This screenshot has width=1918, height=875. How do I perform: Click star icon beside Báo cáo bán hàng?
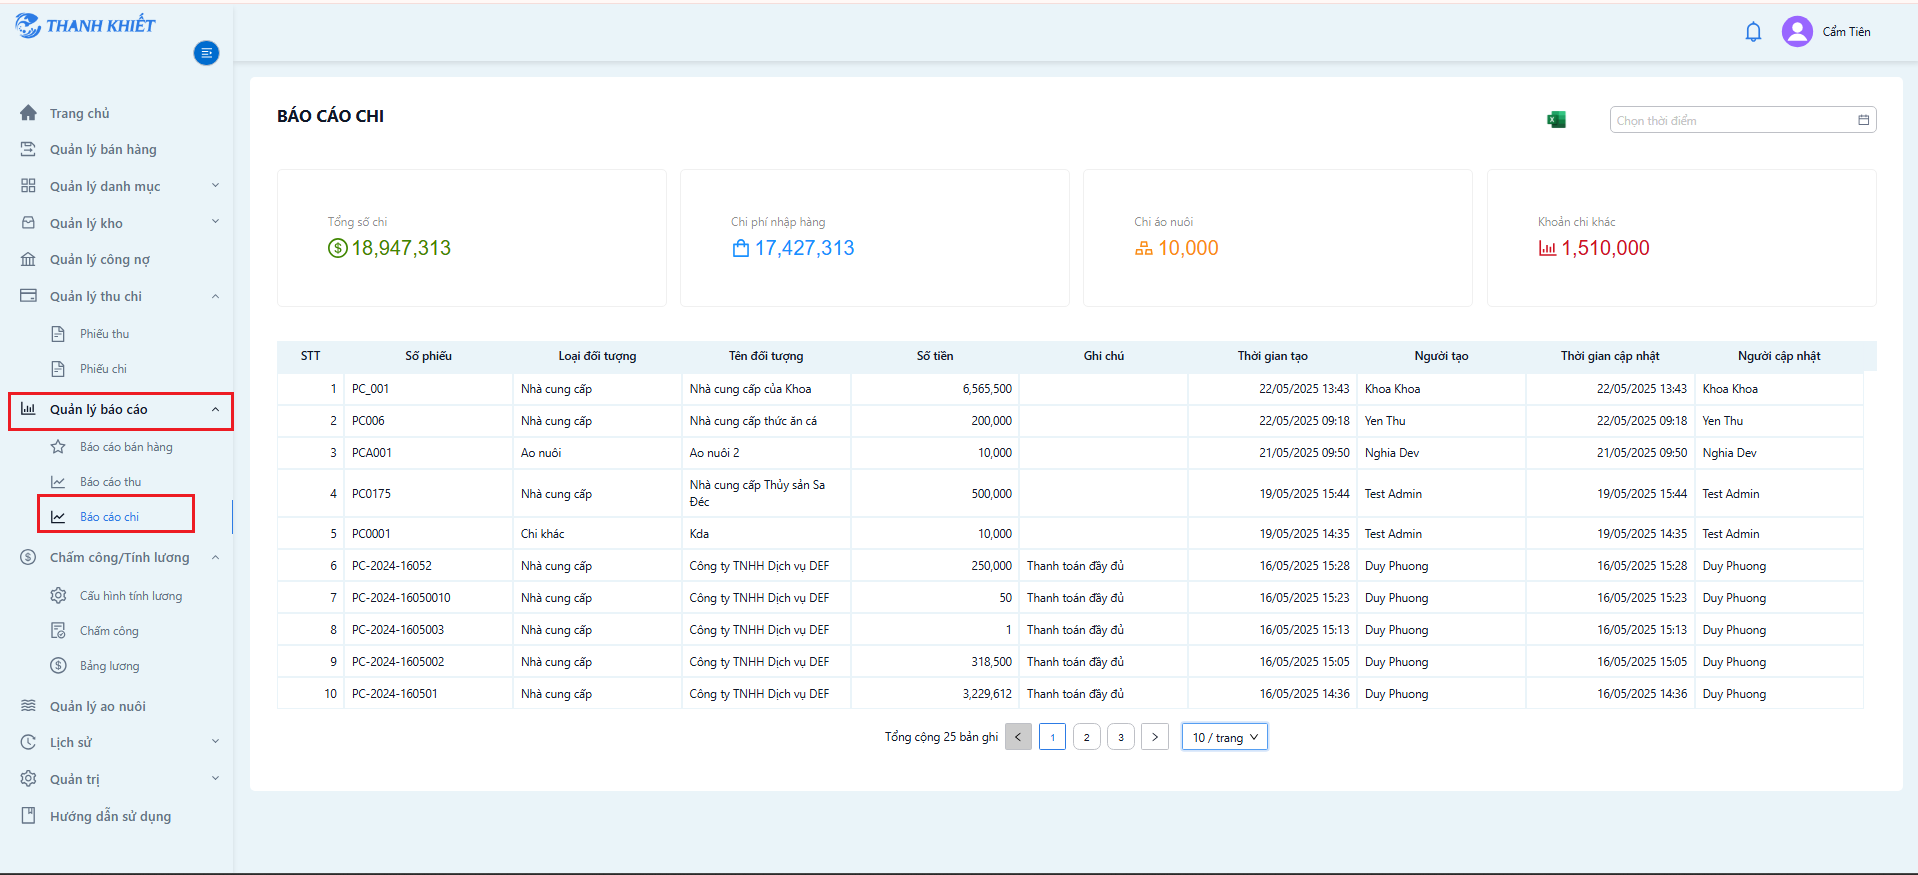click(58, 447)
